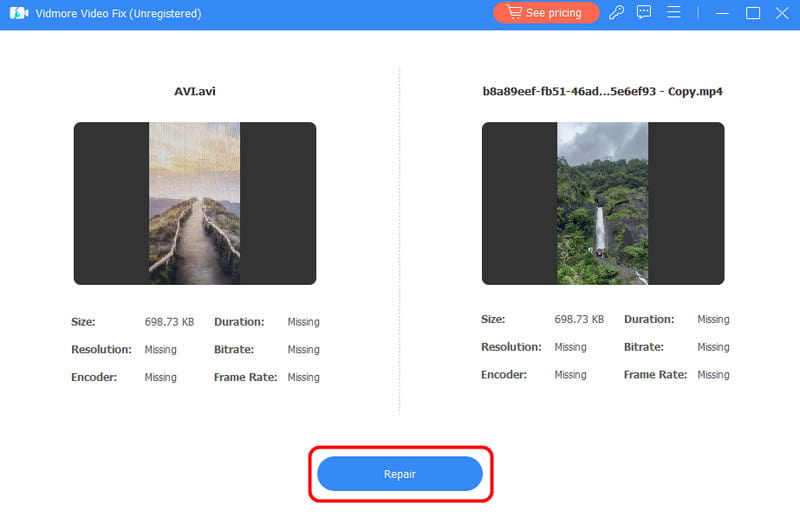Click the register key icon
Image resolution: width=800 pixels, height=517 pixels.
coord(617,13)
